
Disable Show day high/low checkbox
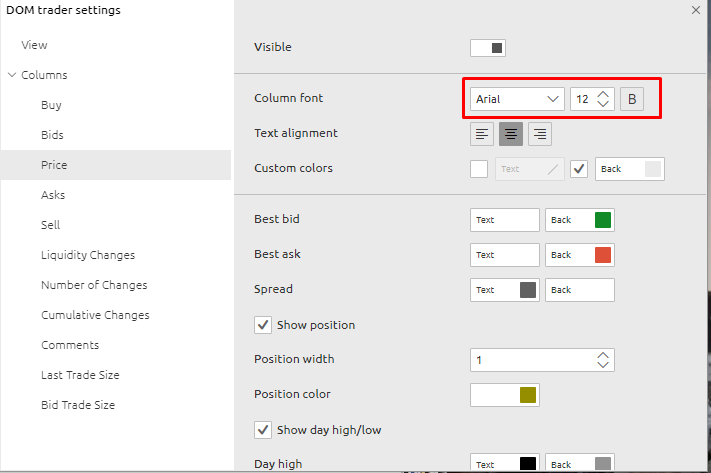(263, 430)
